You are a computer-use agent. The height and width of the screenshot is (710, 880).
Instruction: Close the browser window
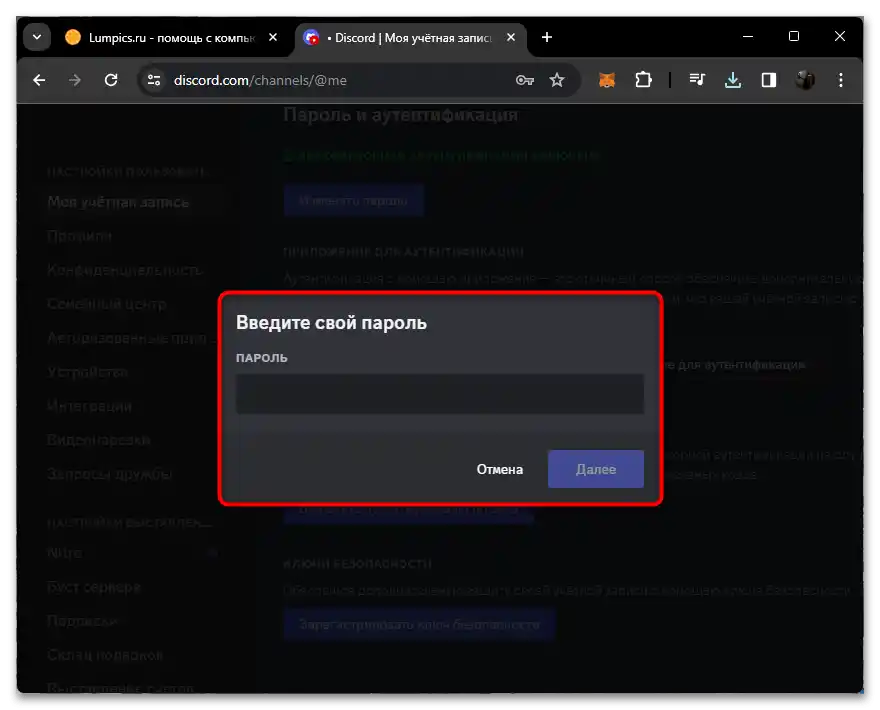click(840, 36)
